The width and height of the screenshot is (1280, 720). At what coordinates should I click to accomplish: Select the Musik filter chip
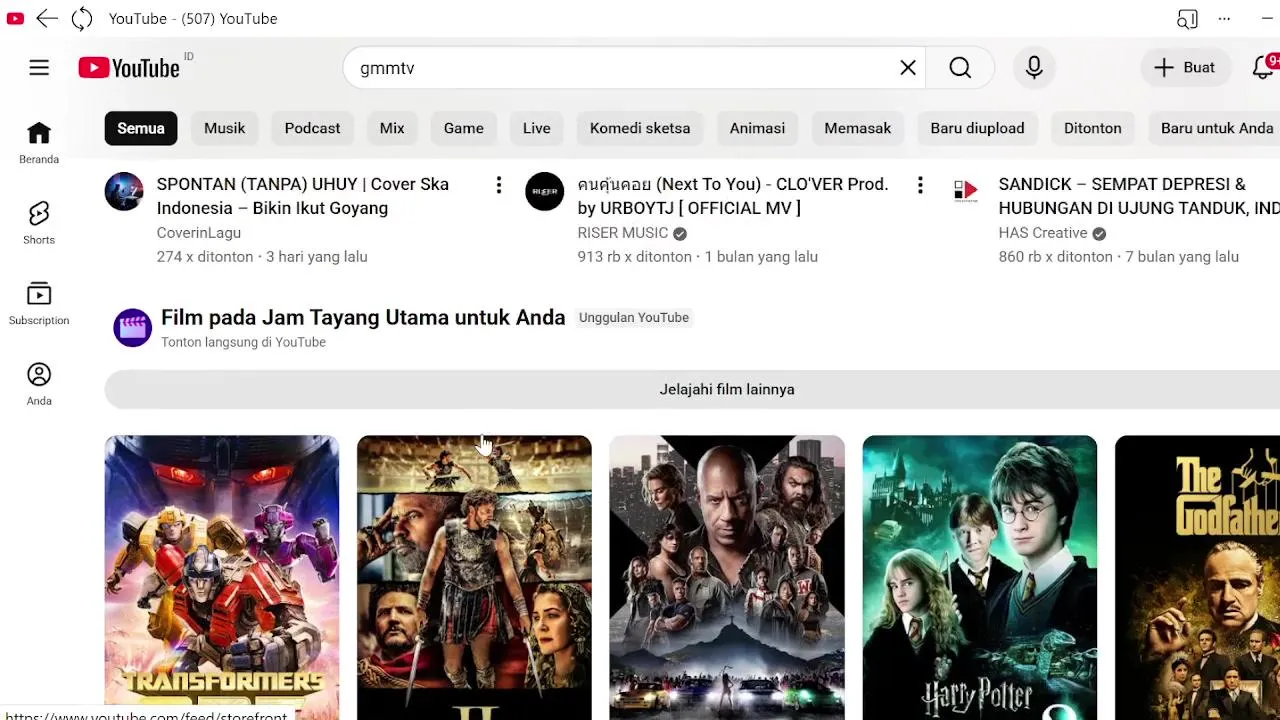(x=225, y=128)
